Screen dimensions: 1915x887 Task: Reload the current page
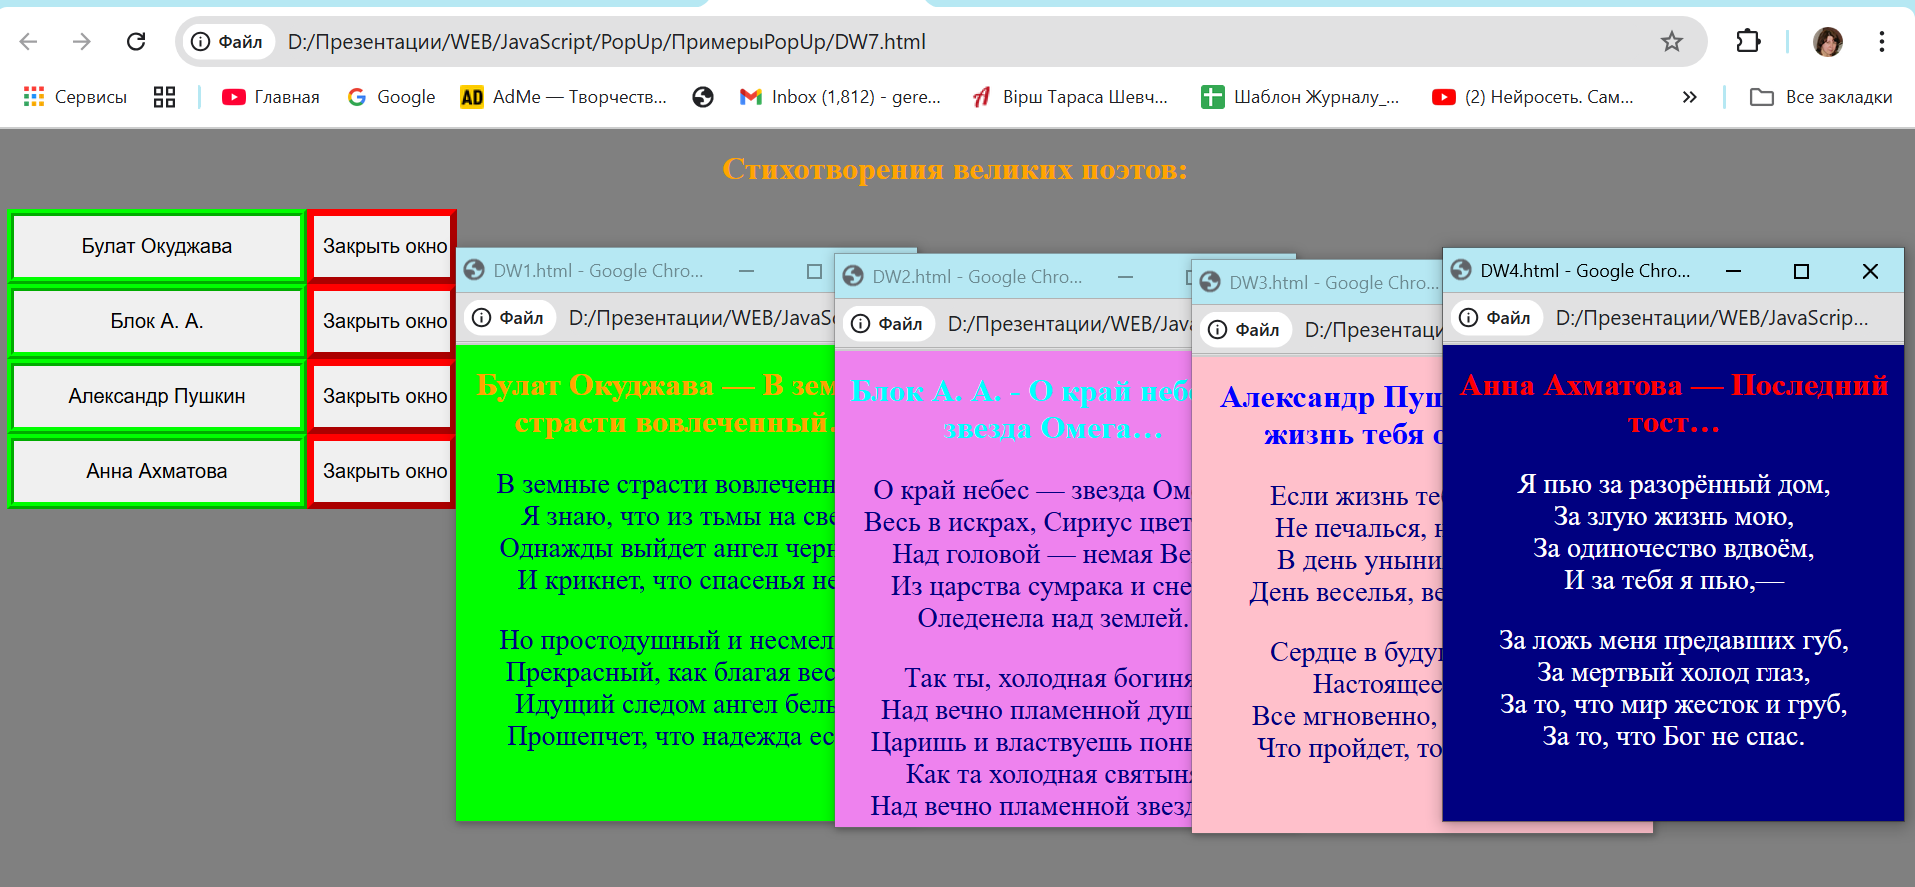pyautogui.click(x=136, y=41)
